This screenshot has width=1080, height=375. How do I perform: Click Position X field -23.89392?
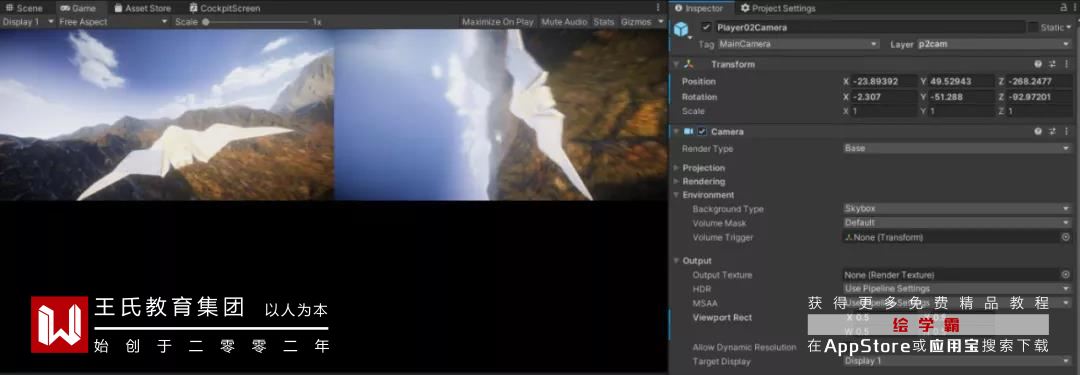885,81
